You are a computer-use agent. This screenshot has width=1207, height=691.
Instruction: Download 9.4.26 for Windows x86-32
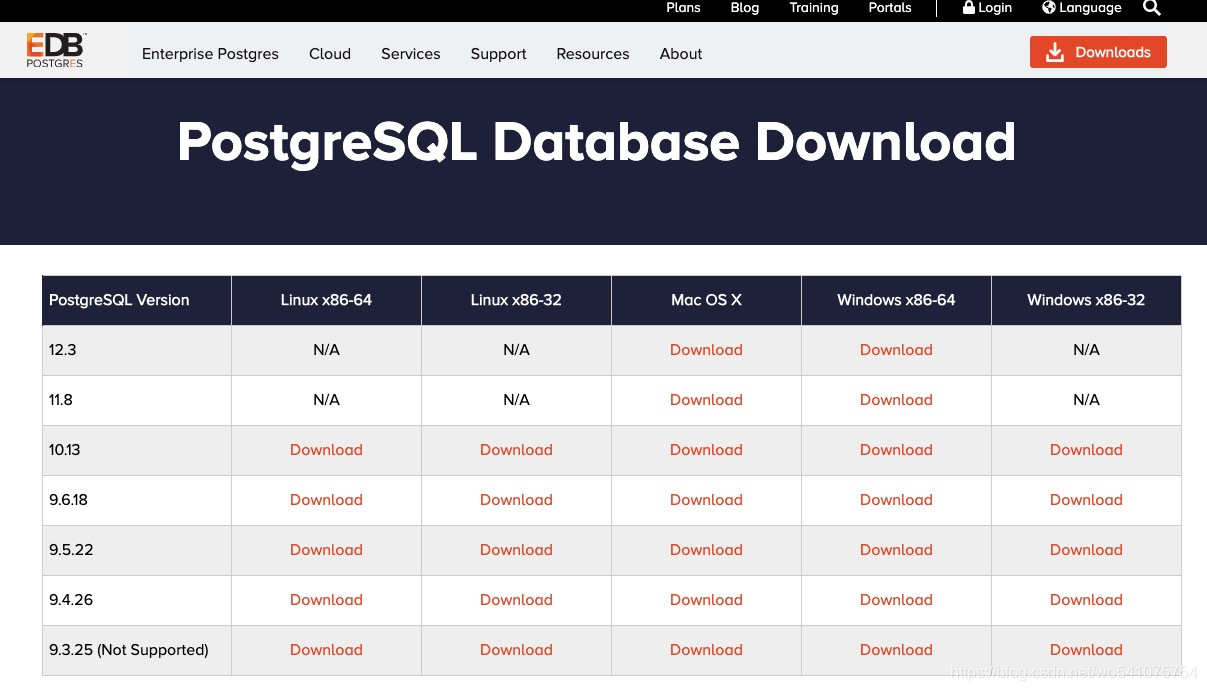[x=1086, y=600]
